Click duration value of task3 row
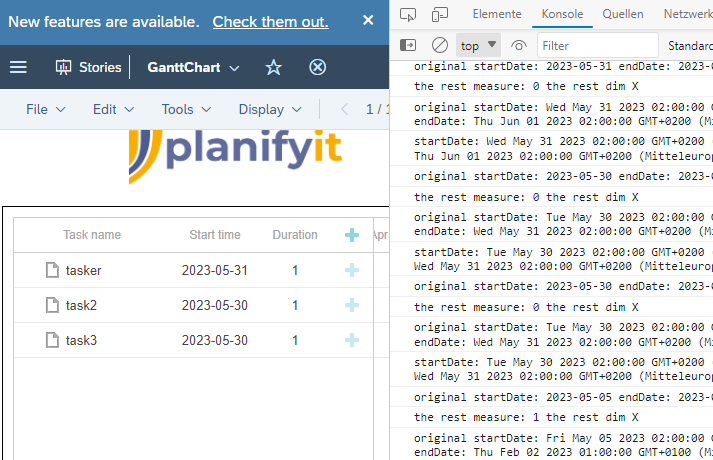This screenshot has width=713, height=460. (295, 340)
